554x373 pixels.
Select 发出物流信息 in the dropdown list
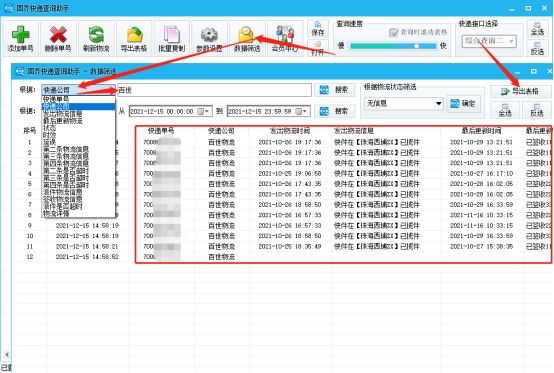pos(78,113)
